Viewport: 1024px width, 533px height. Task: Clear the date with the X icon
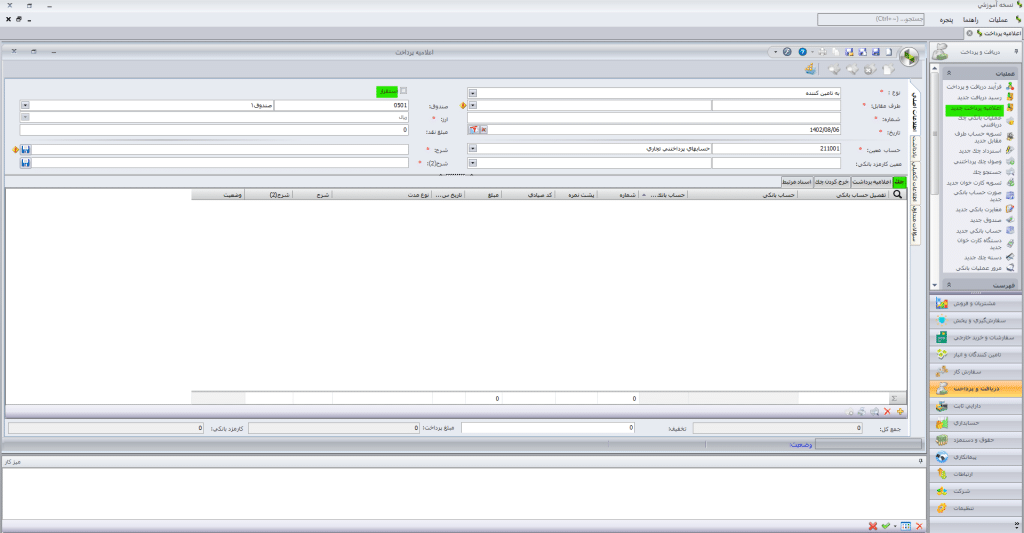(x=483, y=129)
